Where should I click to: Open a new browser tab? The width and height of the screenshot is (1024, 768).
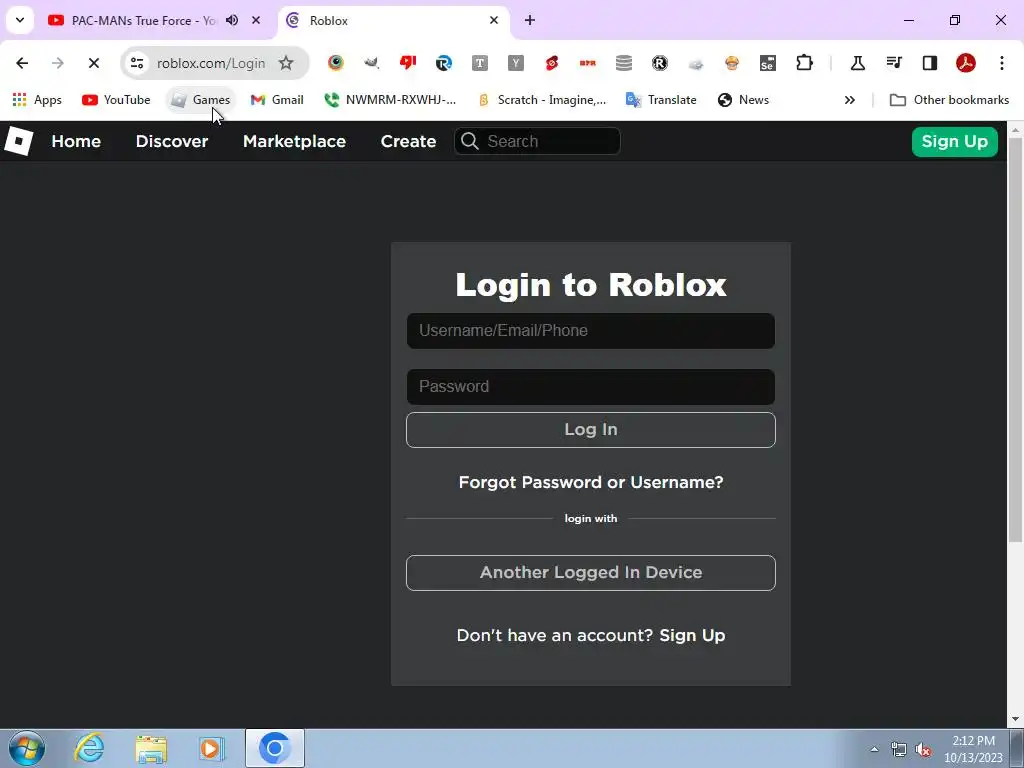point(530,20)
